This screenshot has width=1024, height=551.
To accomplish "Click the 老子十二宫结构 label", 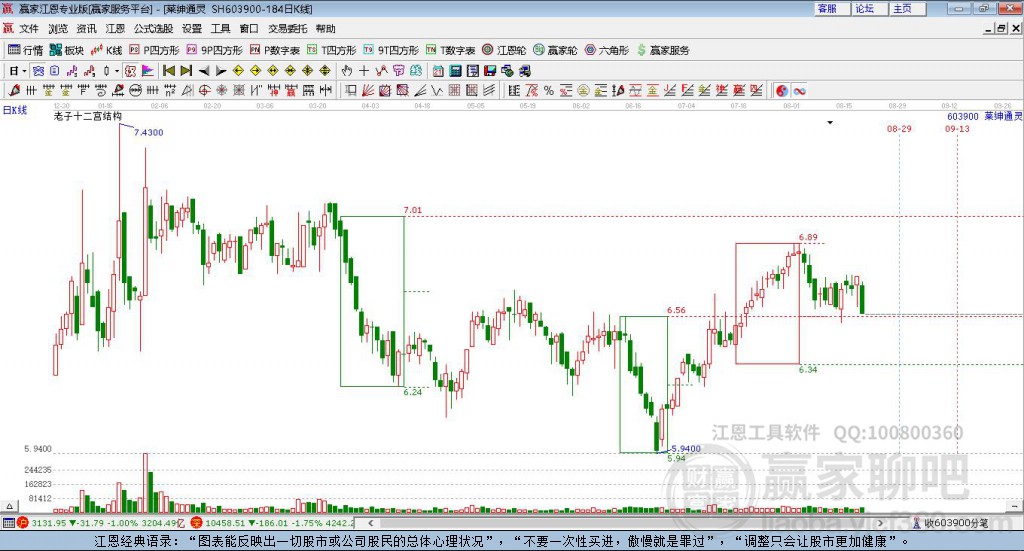I will [x=88, y=116].
